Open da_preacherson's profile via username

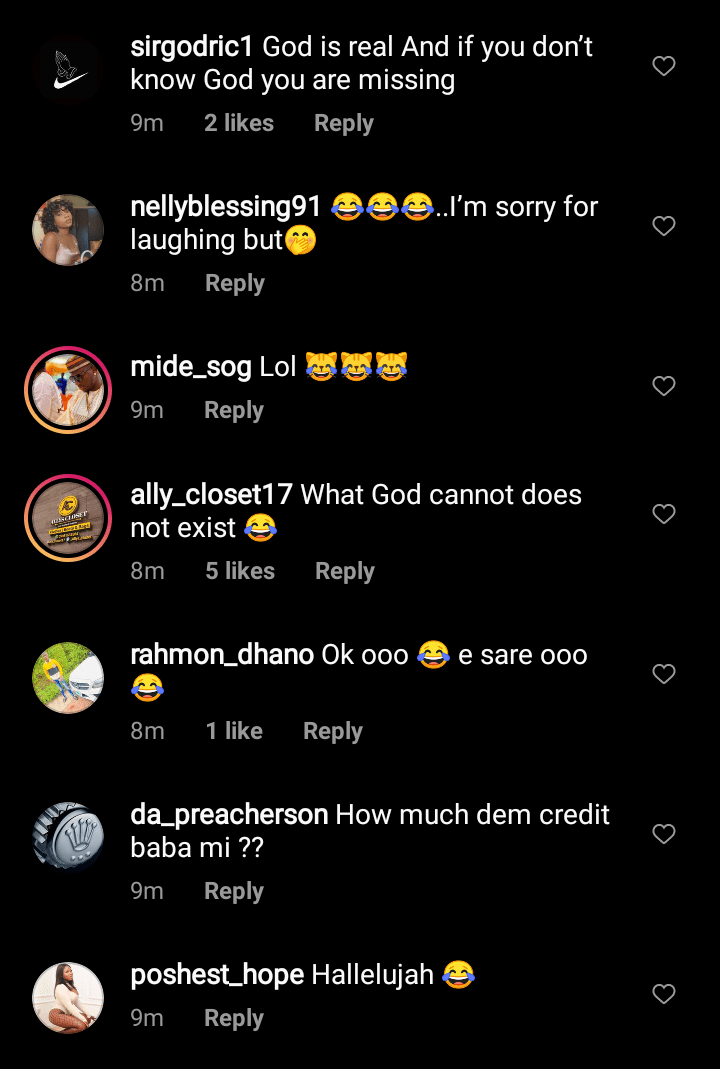tap(229, 815)
